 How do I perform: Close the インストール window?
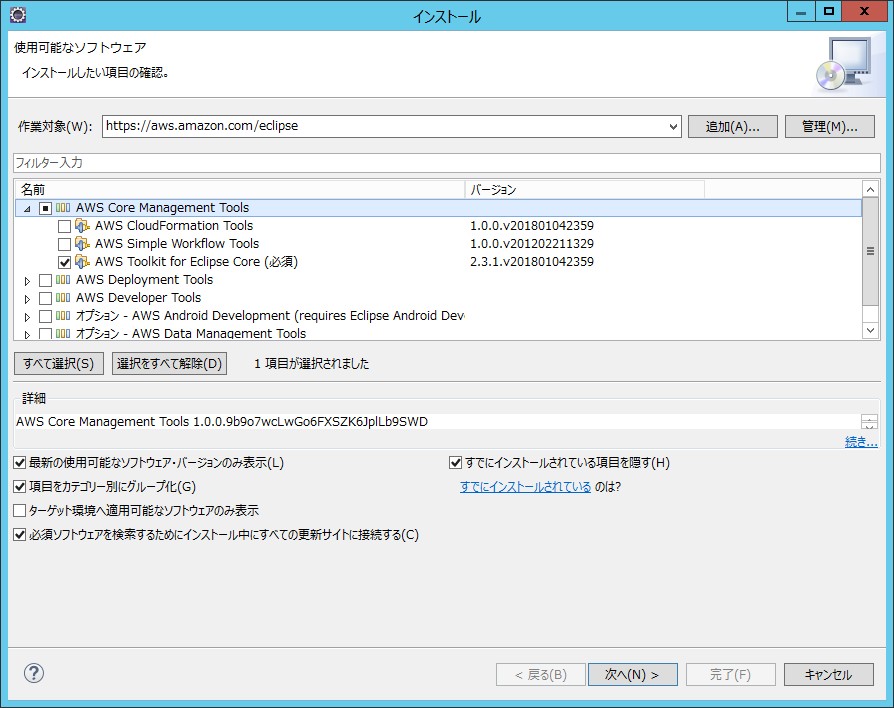[864, 11]
